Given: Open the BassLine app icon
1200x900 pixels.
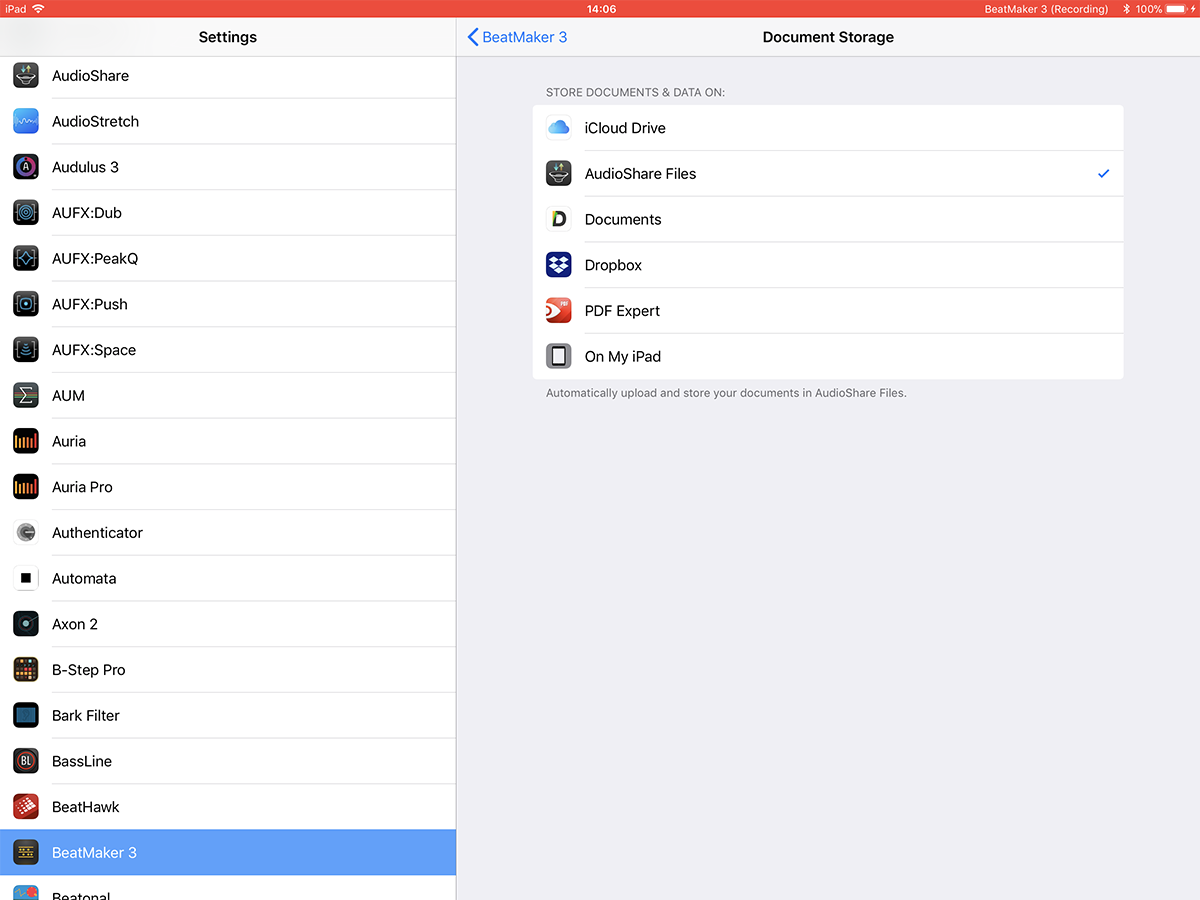Looking at the screenshot, I should click(26, 761).
